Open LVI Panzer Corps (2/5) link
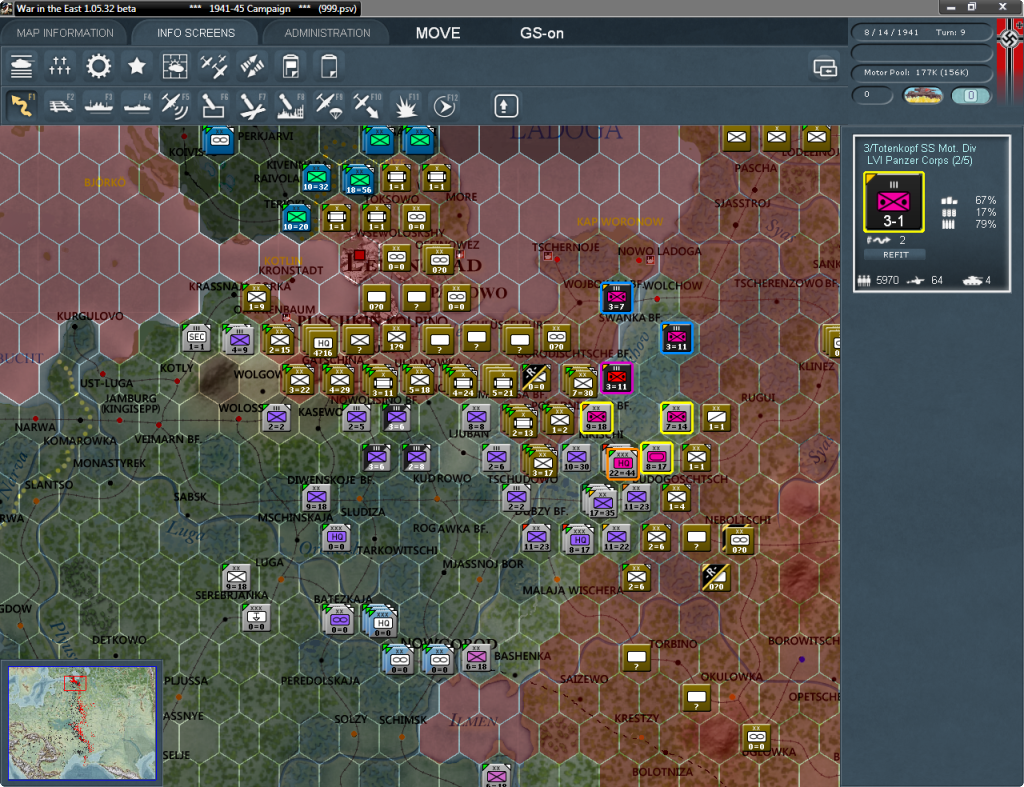1024x787 pixels. (x=920, y=160)
